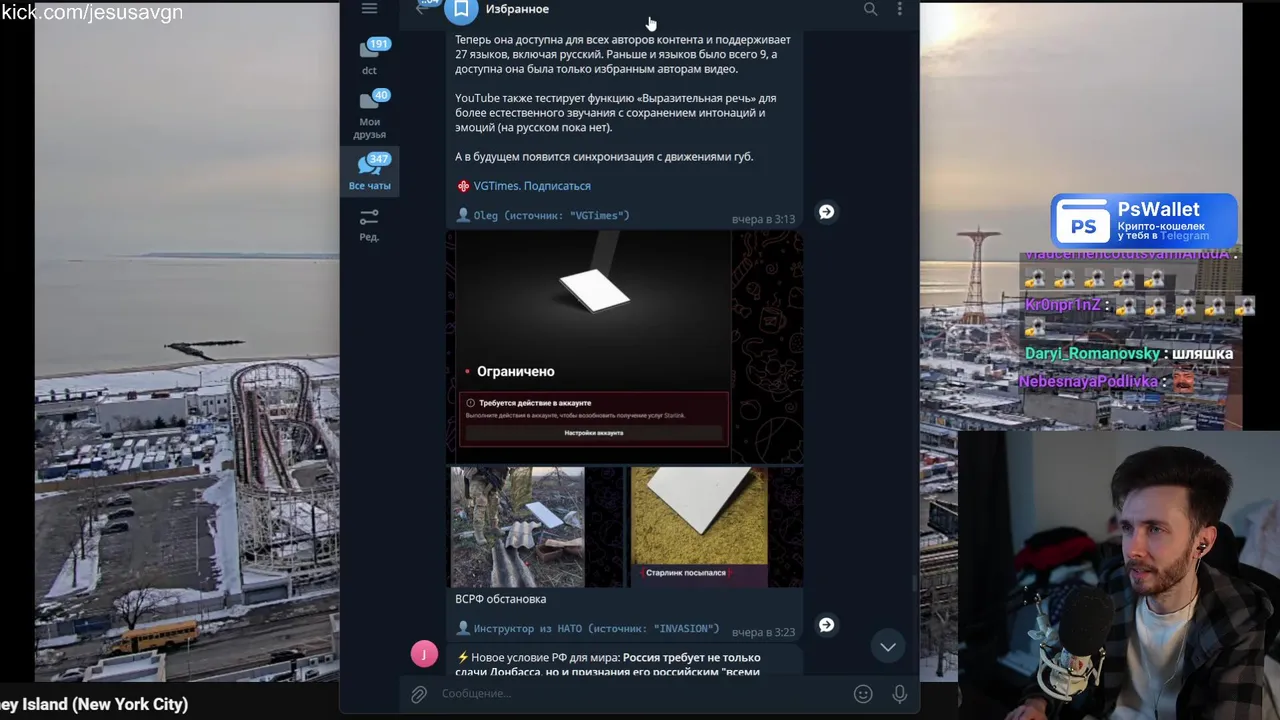The height and width of the screenshot is (720, 1280).
Task: Type in the Сообщение message field
Action: pyautogui.click(x=640, y=693)
